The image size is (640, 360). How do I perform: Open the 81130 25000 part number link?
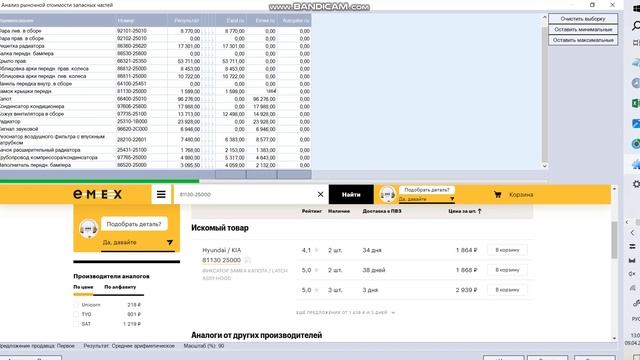tap(222, 260)
